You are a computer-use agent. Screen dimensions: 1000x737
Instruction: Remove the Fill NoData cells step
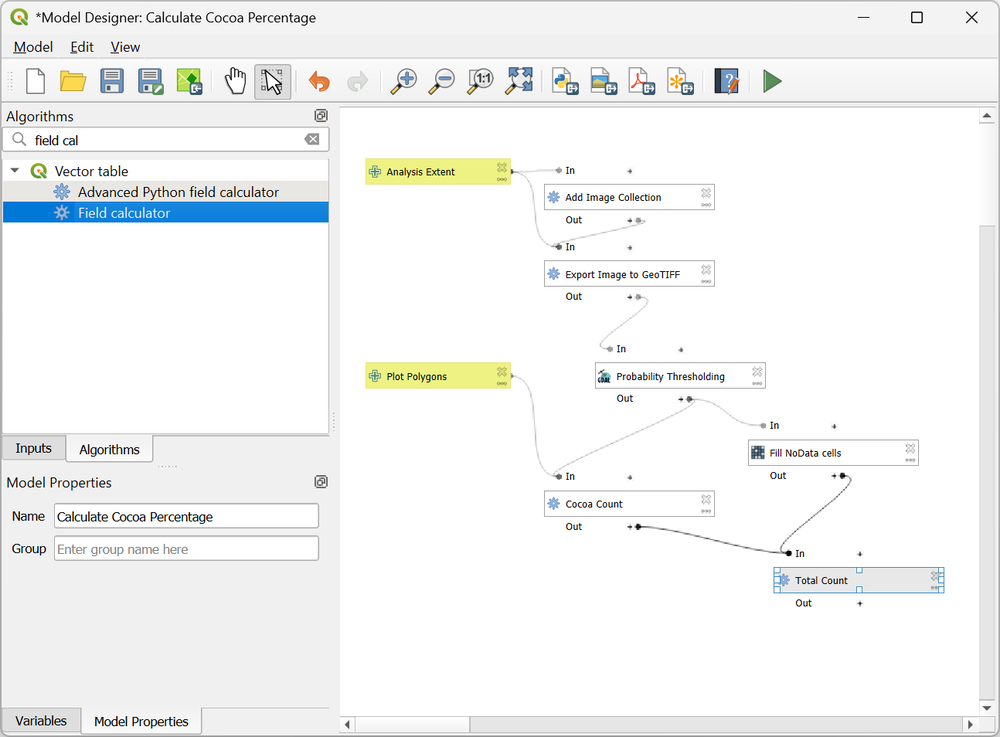(x=910, y=448)
